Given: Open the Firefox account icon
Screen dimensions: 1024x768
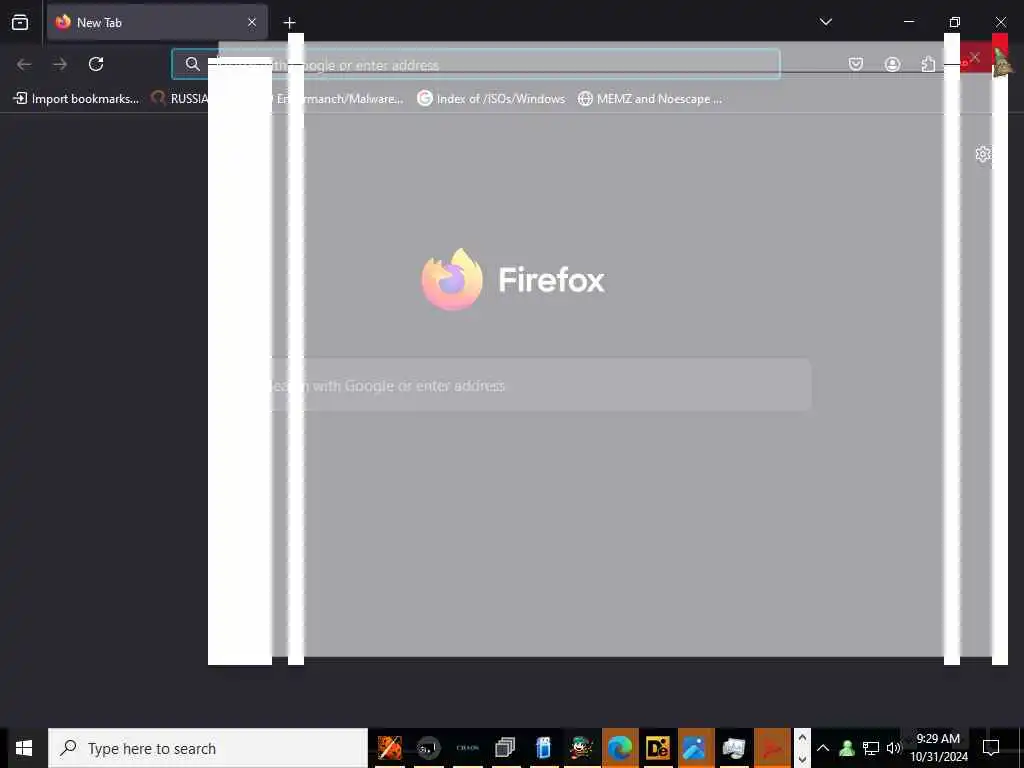Looking at the screenshot, I should coord(892,64).
